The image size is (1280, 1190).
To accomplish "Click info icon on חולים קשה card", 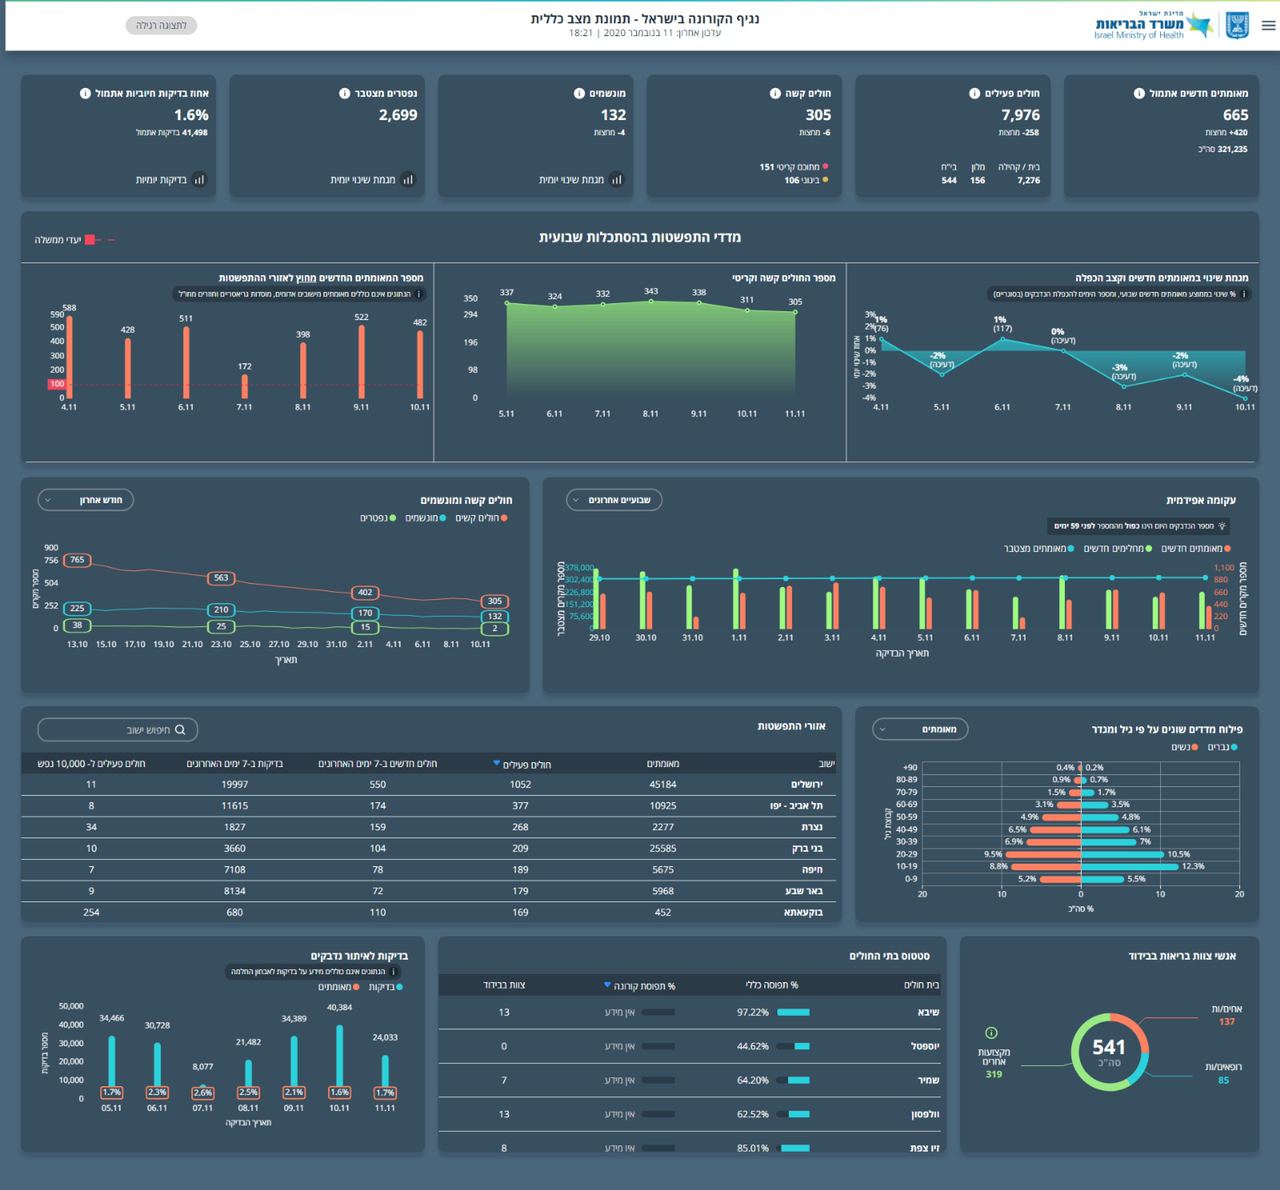I will tap(775, 94).
